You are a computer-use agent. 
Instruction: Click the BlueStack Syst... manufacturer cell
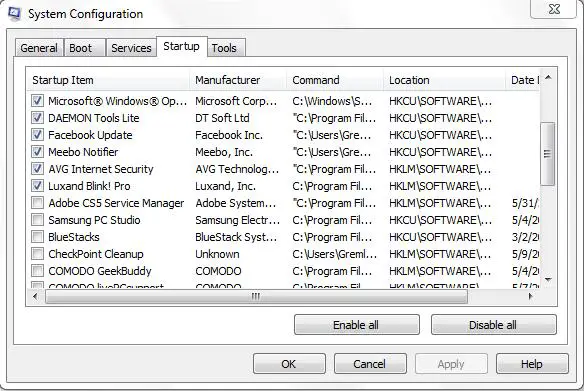pyautogui.click(x=236, y=237)
